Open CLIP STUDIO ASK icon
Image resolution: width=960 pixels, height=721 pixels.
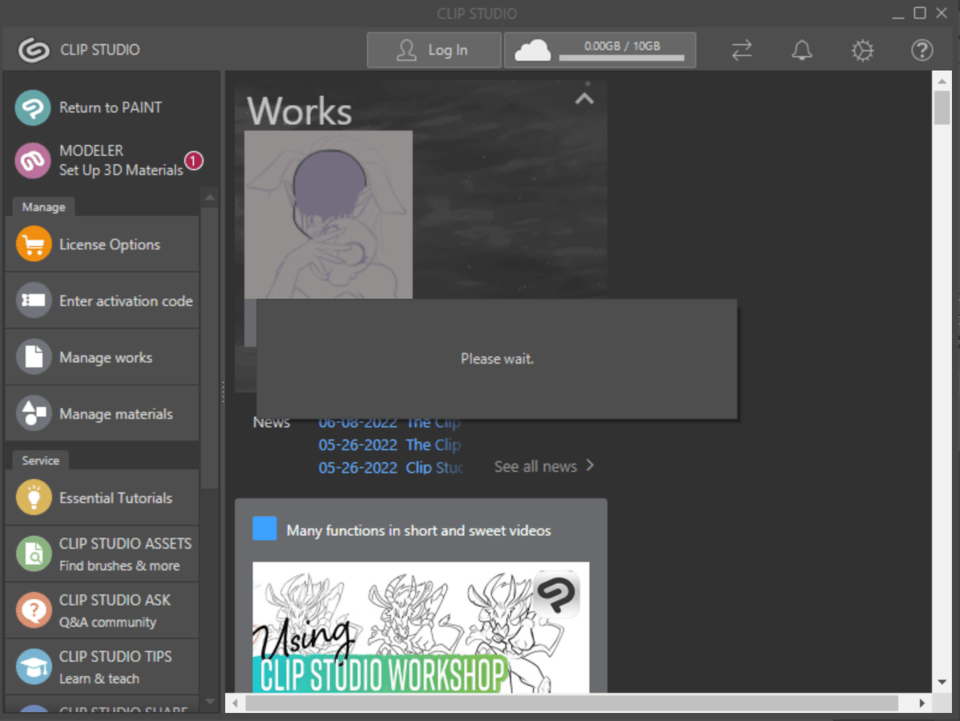pos(34,610)
